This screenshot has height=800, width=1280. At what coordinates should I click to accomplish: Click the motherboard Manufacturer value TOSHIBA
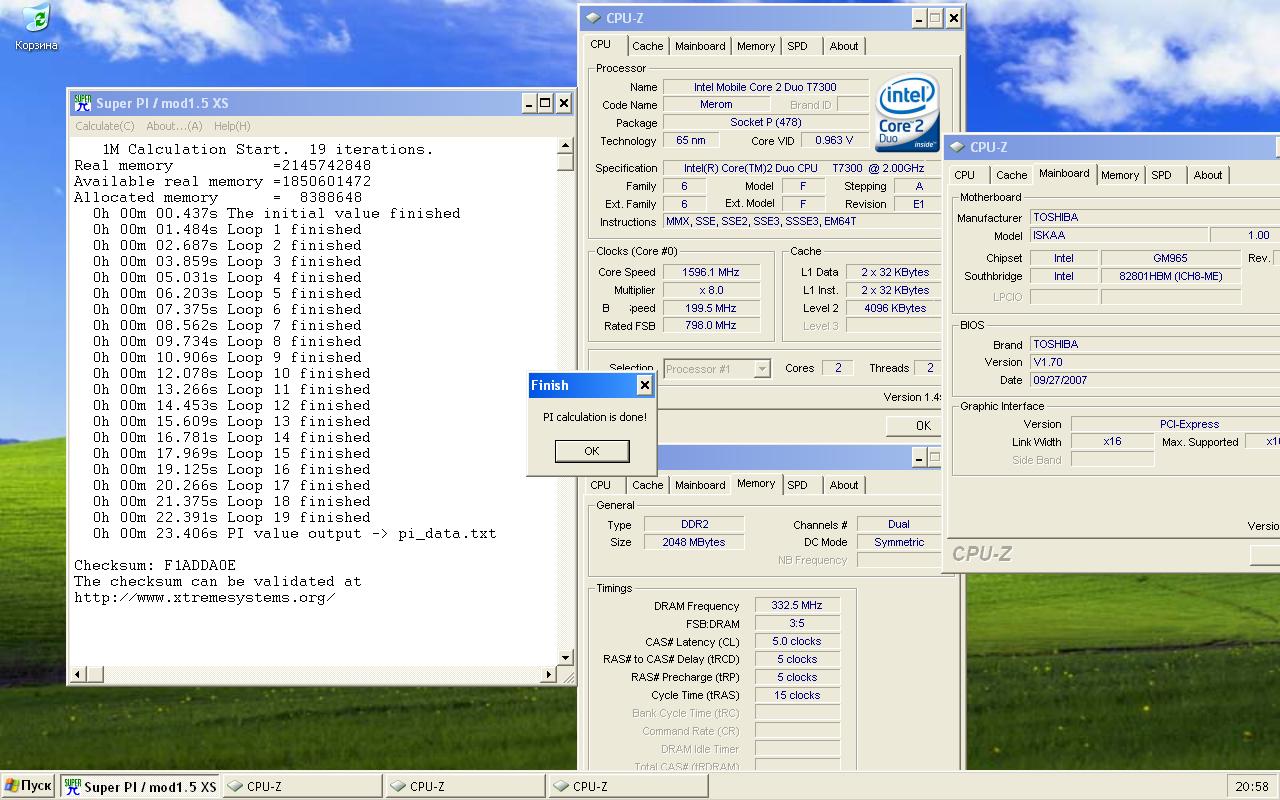pos(1155,217)
